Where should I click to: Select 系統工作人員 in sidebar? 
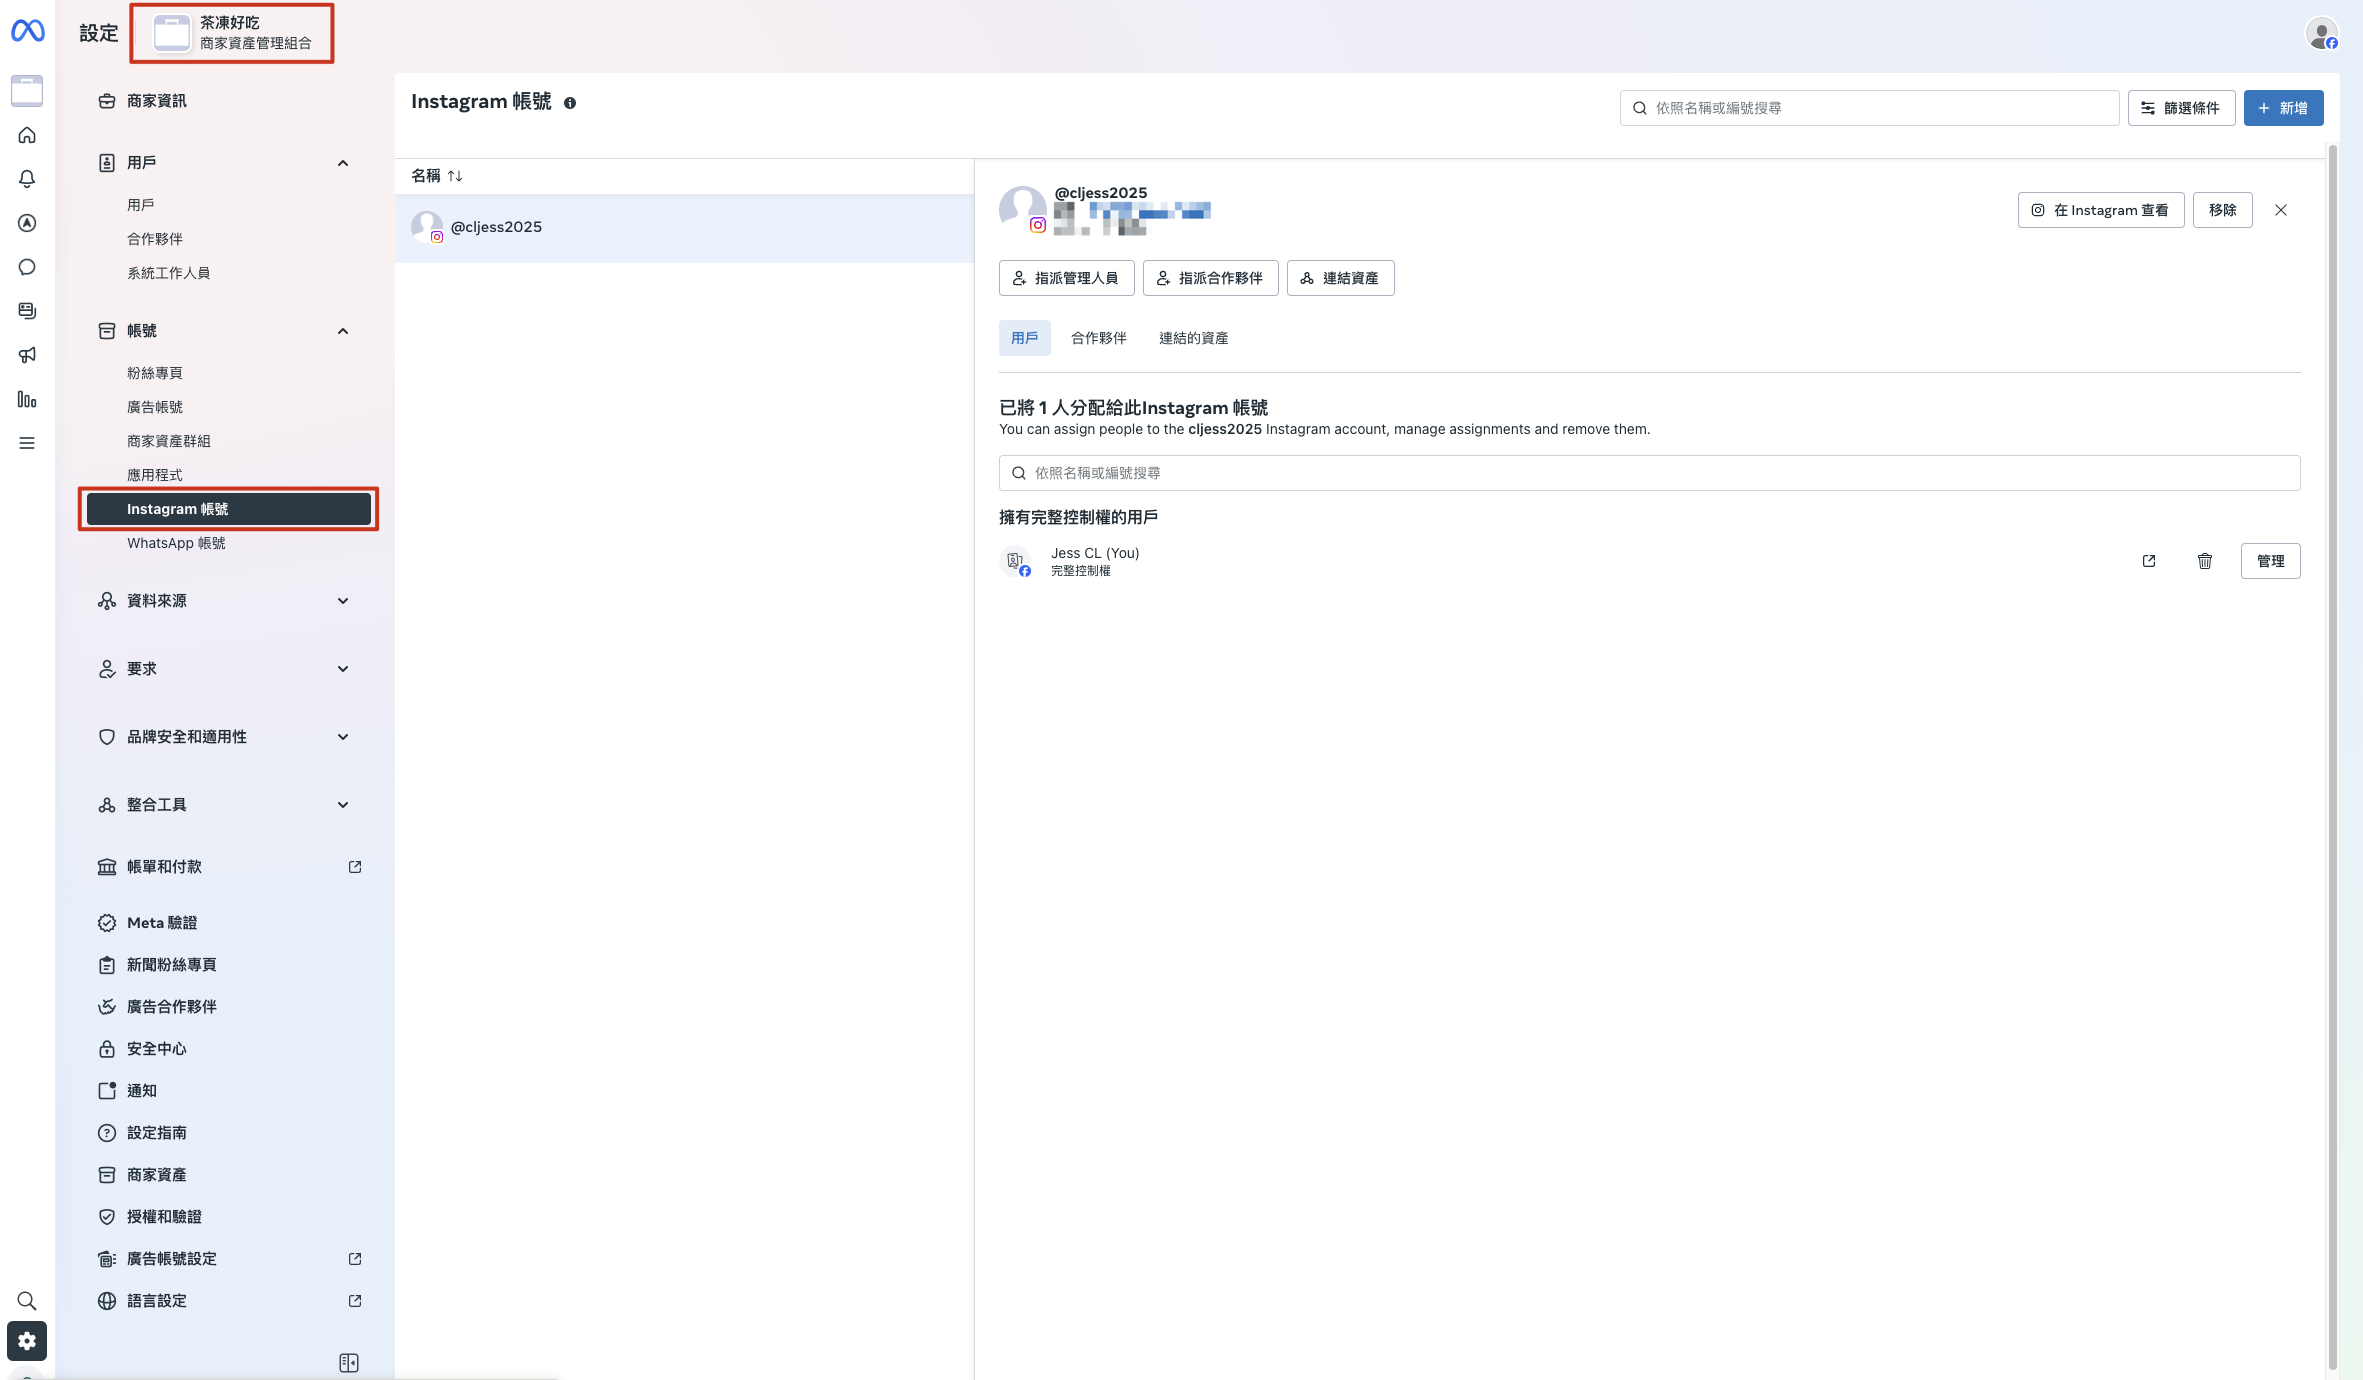point(168,273)
